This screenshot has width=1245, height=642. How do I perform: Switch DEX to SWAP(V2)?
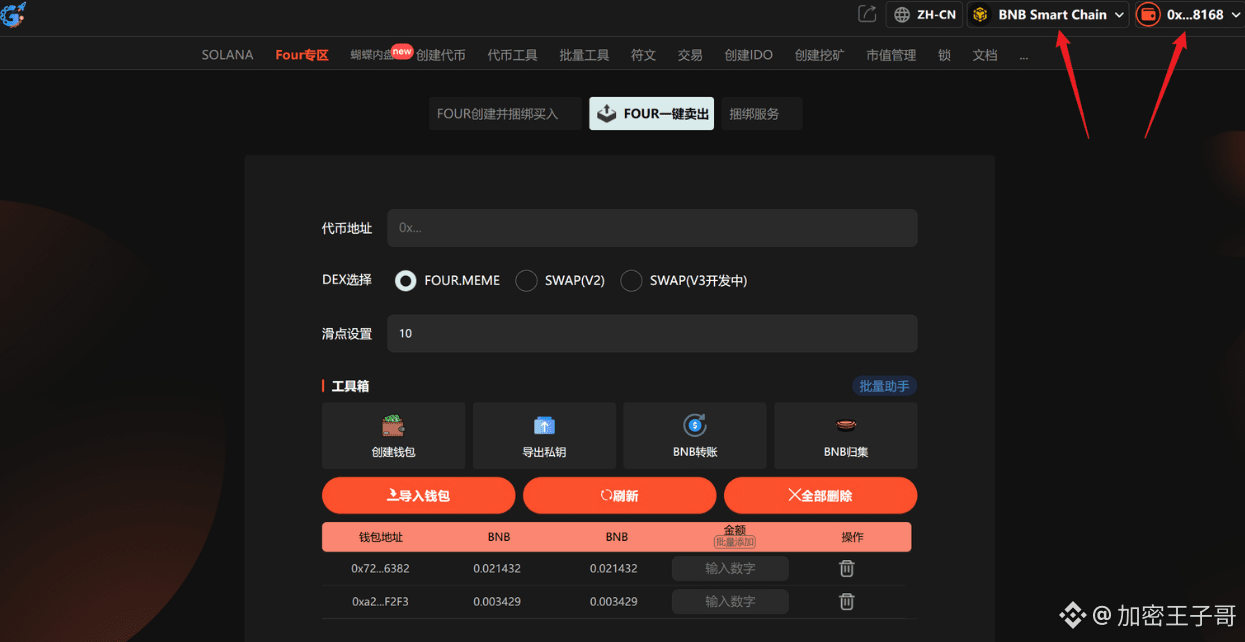tap(526, 281)
